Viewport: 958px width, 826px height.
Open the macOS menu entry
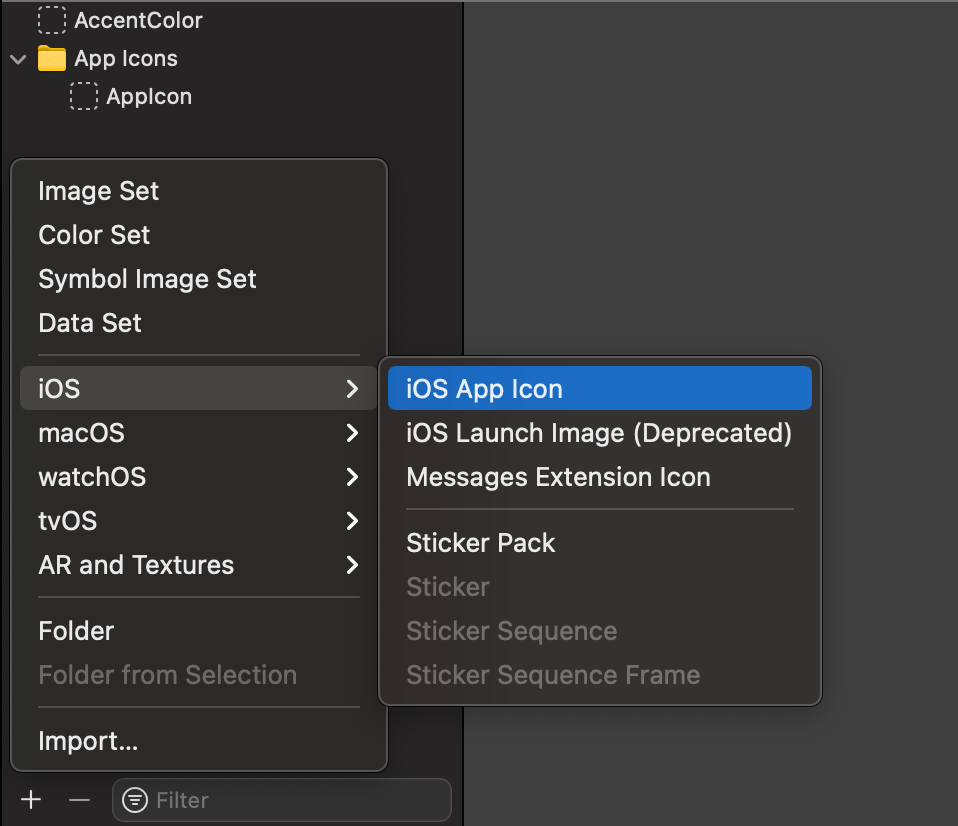tap(199, 433)
